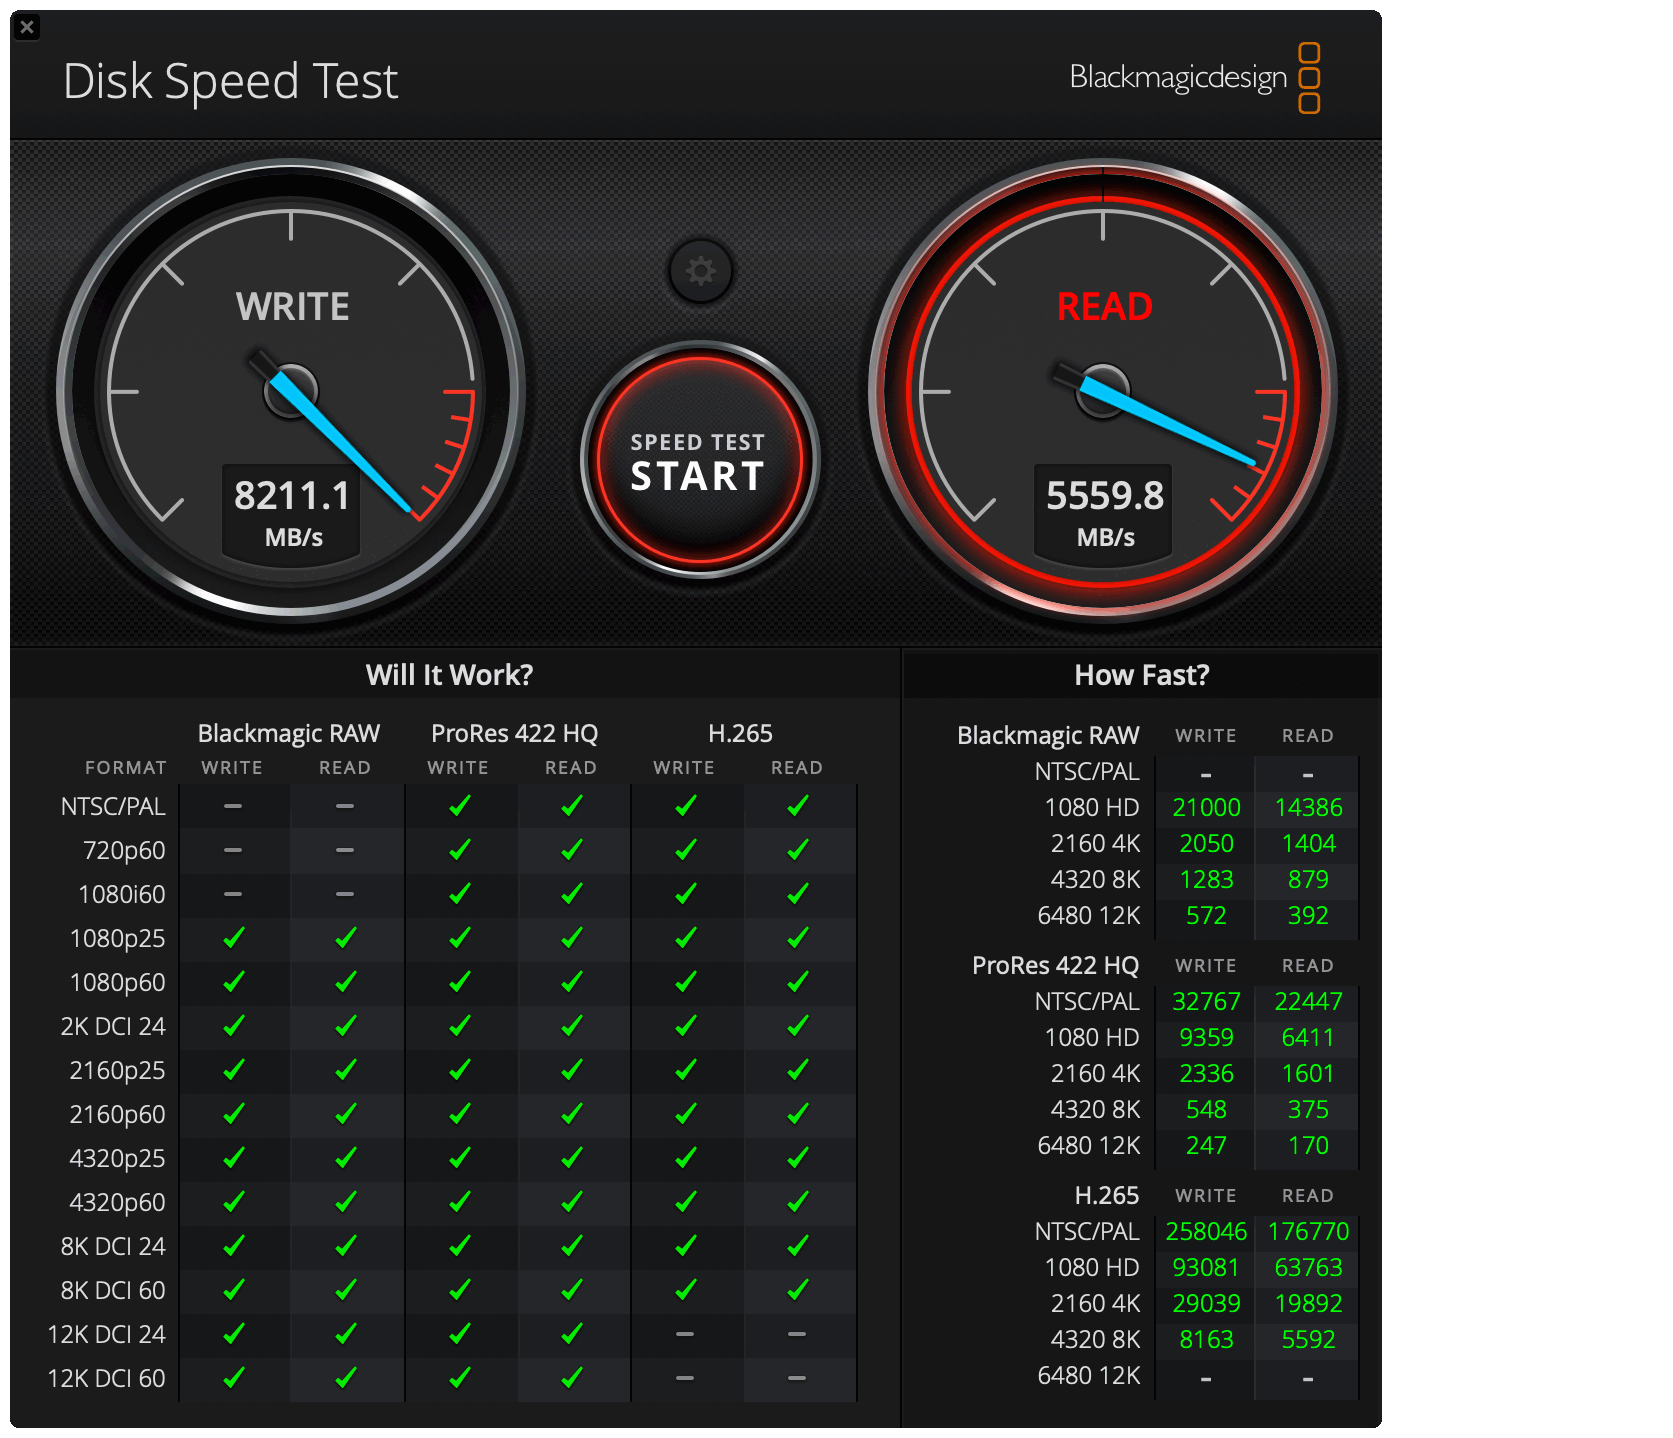This screenshot has width=1673, height=1438.
Task: Click the Disk Speed Test title text
Action: pos(231,82)
